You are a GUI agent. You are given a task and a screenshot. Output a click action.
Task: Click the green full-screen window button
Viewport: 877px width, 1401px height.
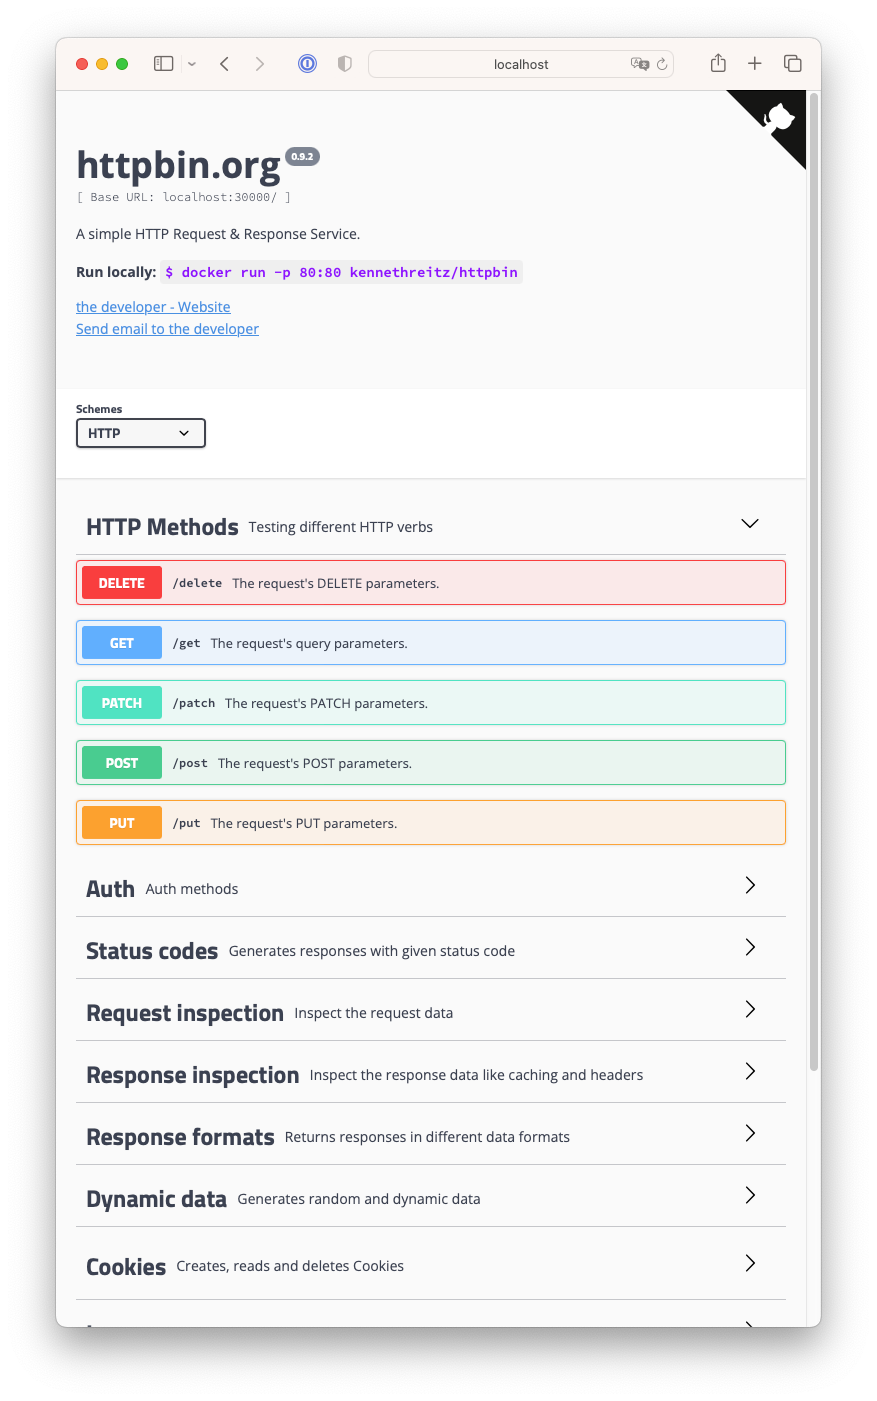tap(122, 64)
